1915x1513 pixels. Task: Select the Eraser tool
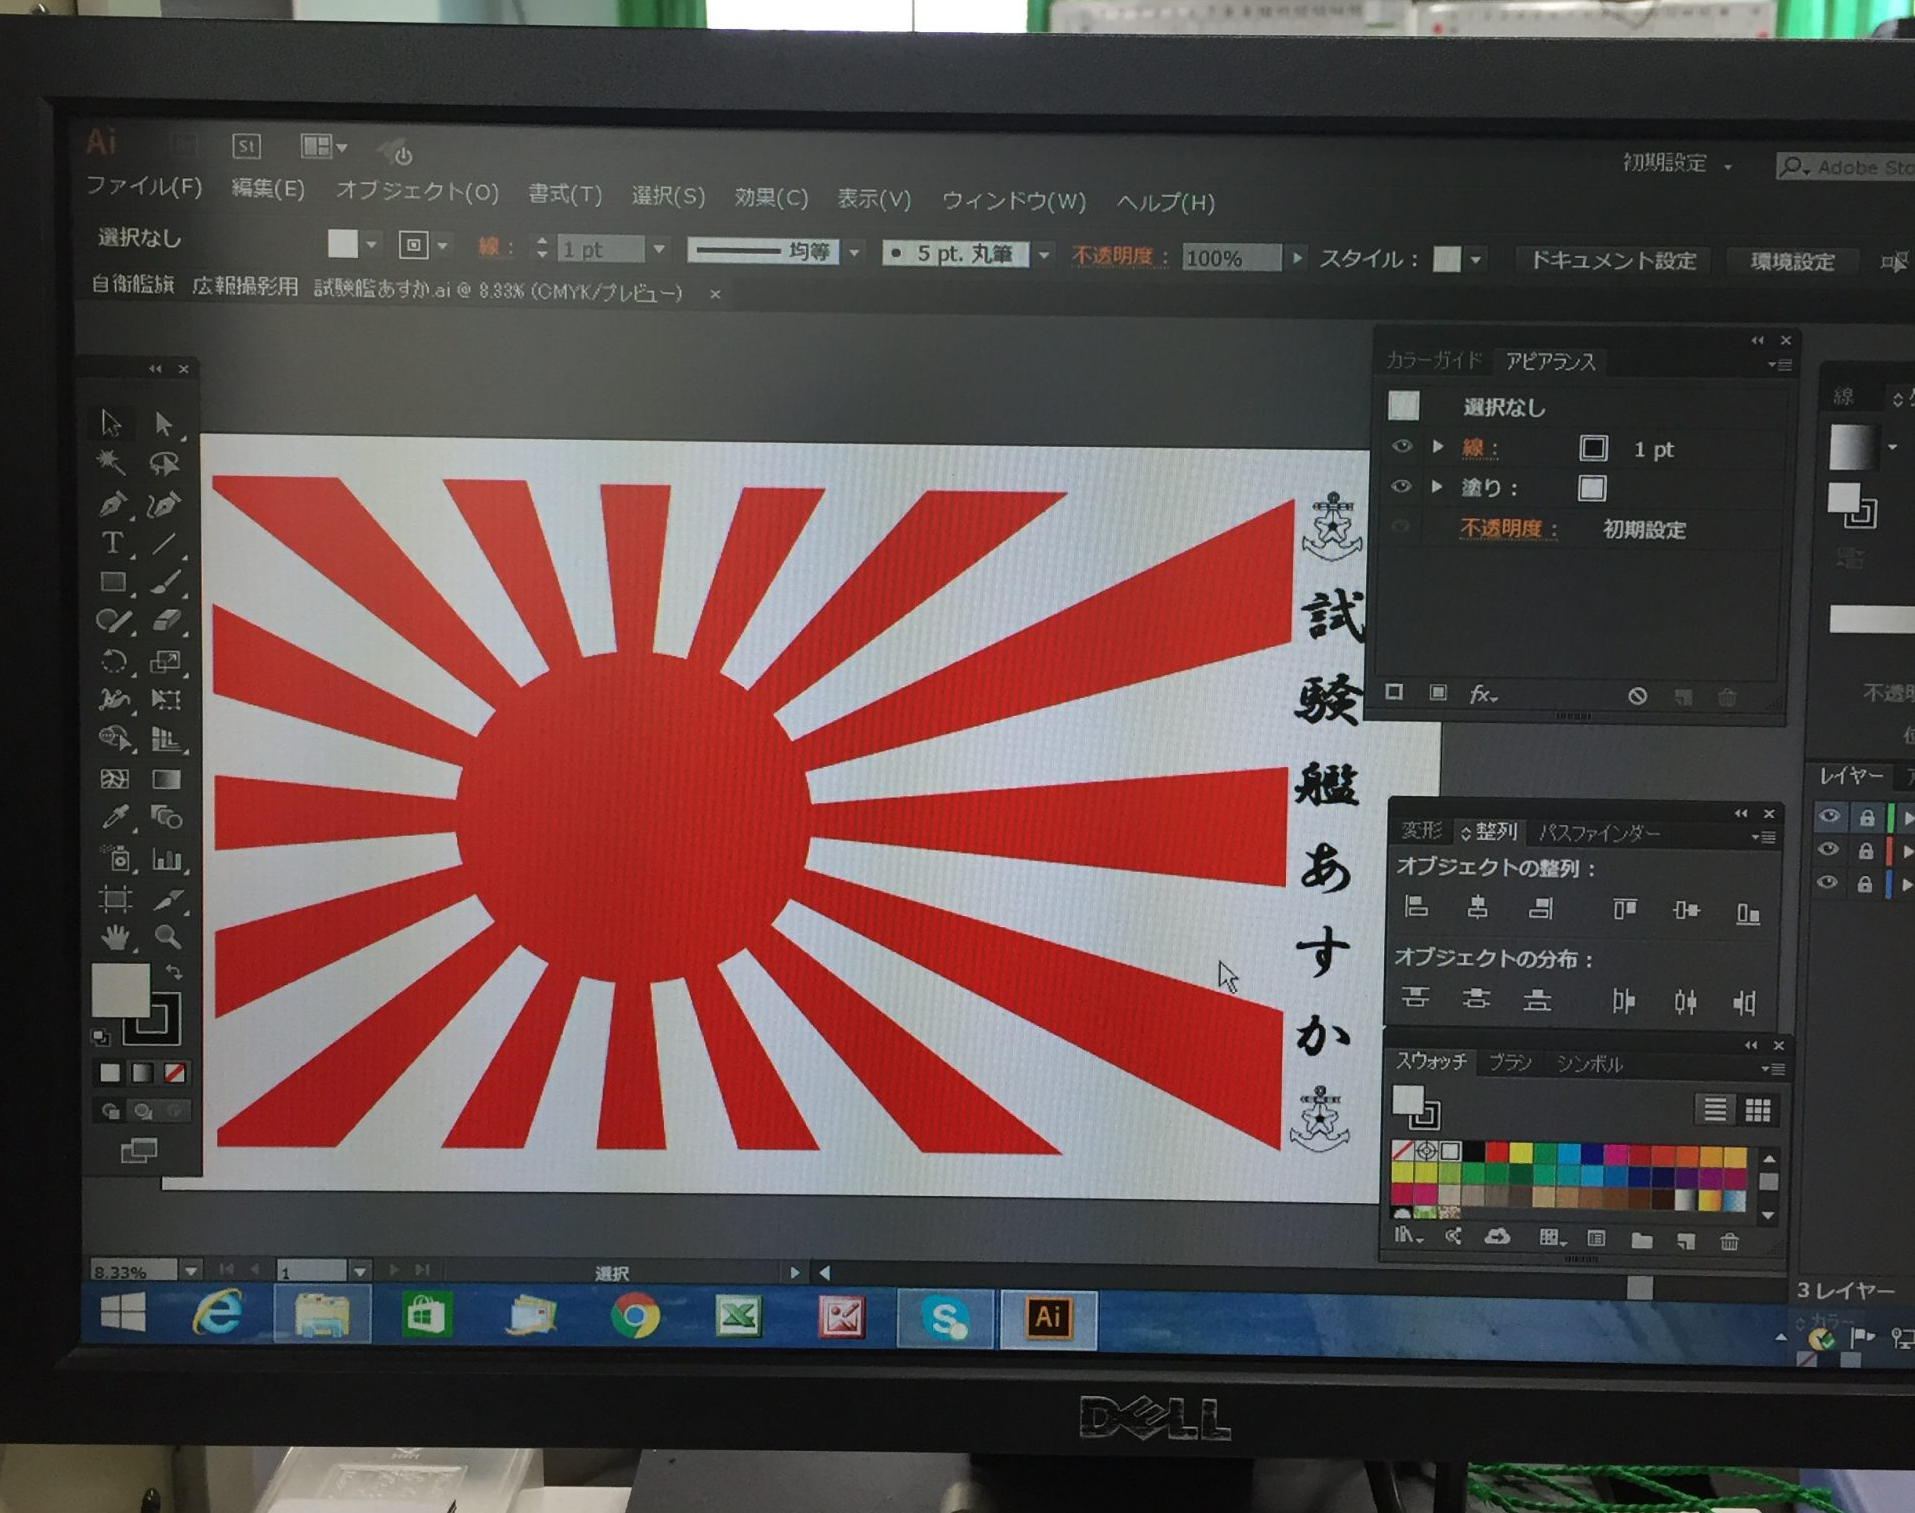click(166, 621)
